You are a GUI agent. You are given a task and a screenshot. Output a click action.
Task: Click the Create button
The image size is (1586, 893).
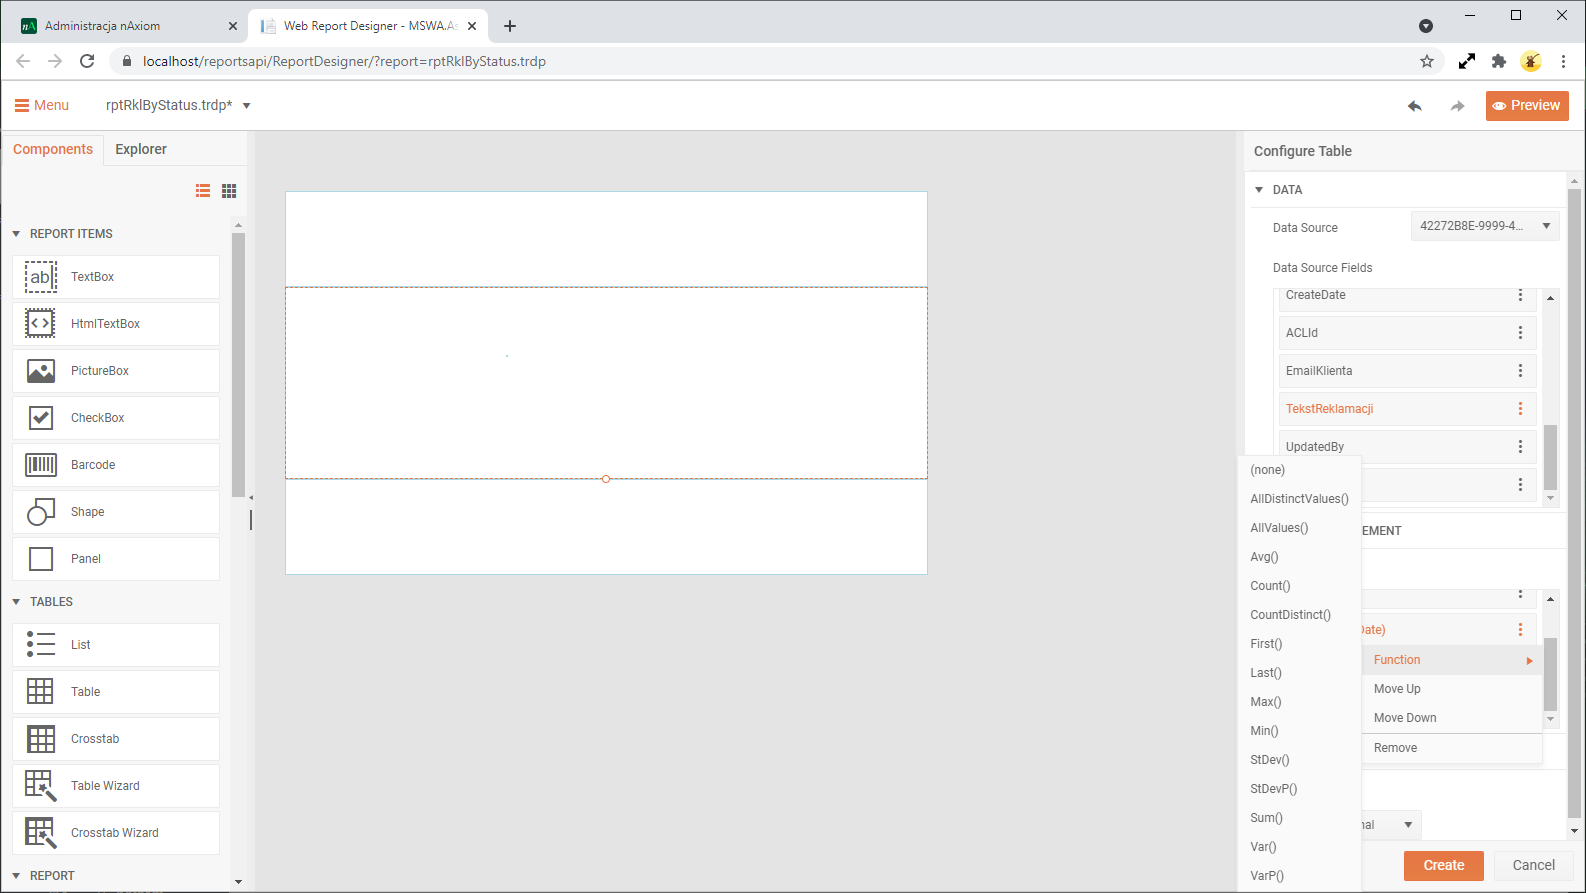point(1443,865)
